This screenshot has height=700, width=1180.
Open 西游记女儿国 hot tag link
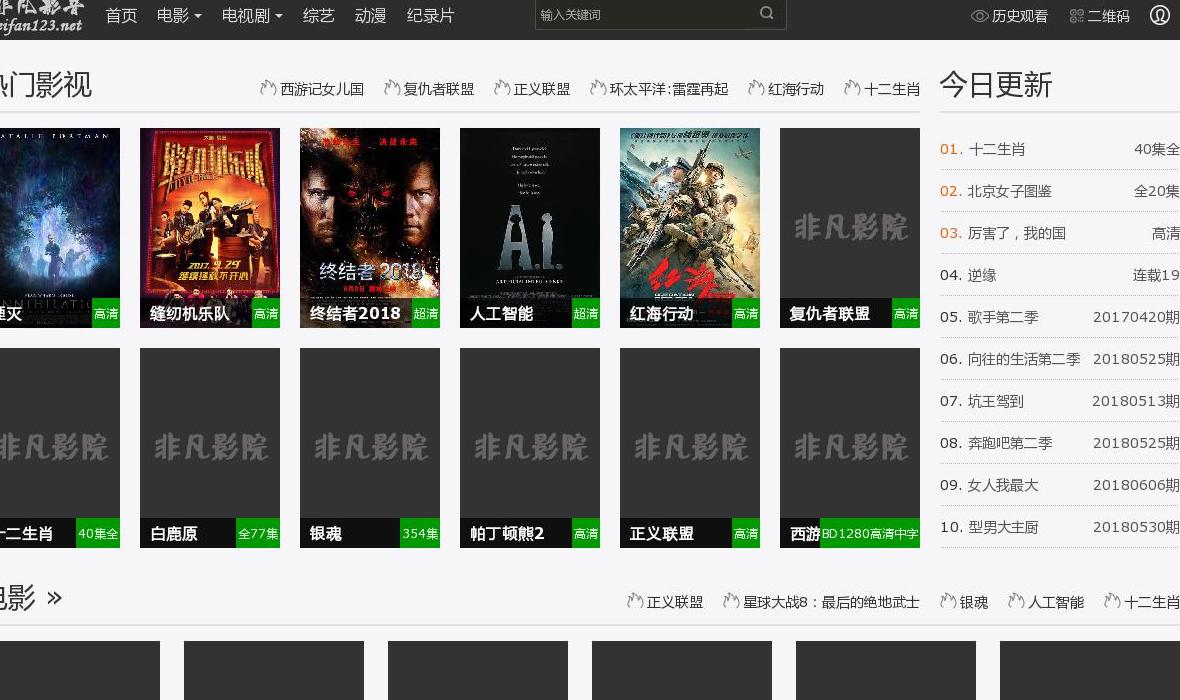click(x=322, y=89)
